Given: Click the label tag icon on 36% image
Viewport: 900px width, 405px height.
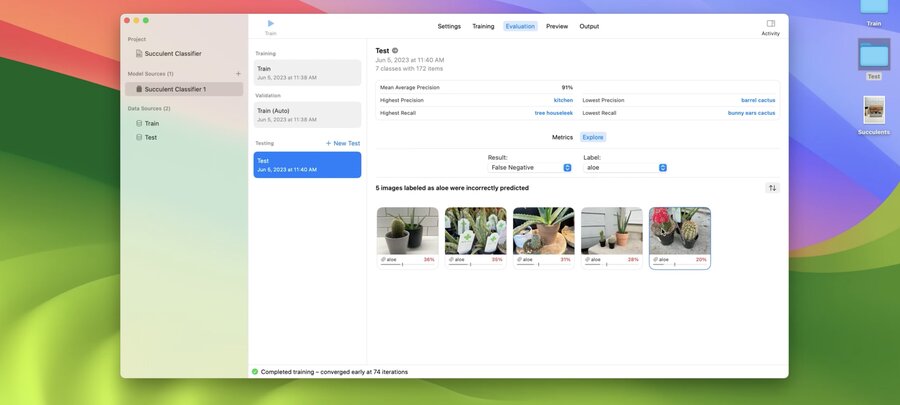Looking at the screenshot, I should coord(383,260).
